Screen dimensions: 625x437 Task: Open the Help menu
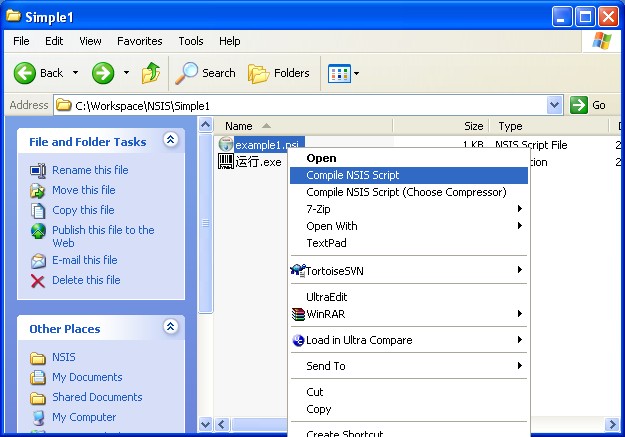tap(230, 41)
